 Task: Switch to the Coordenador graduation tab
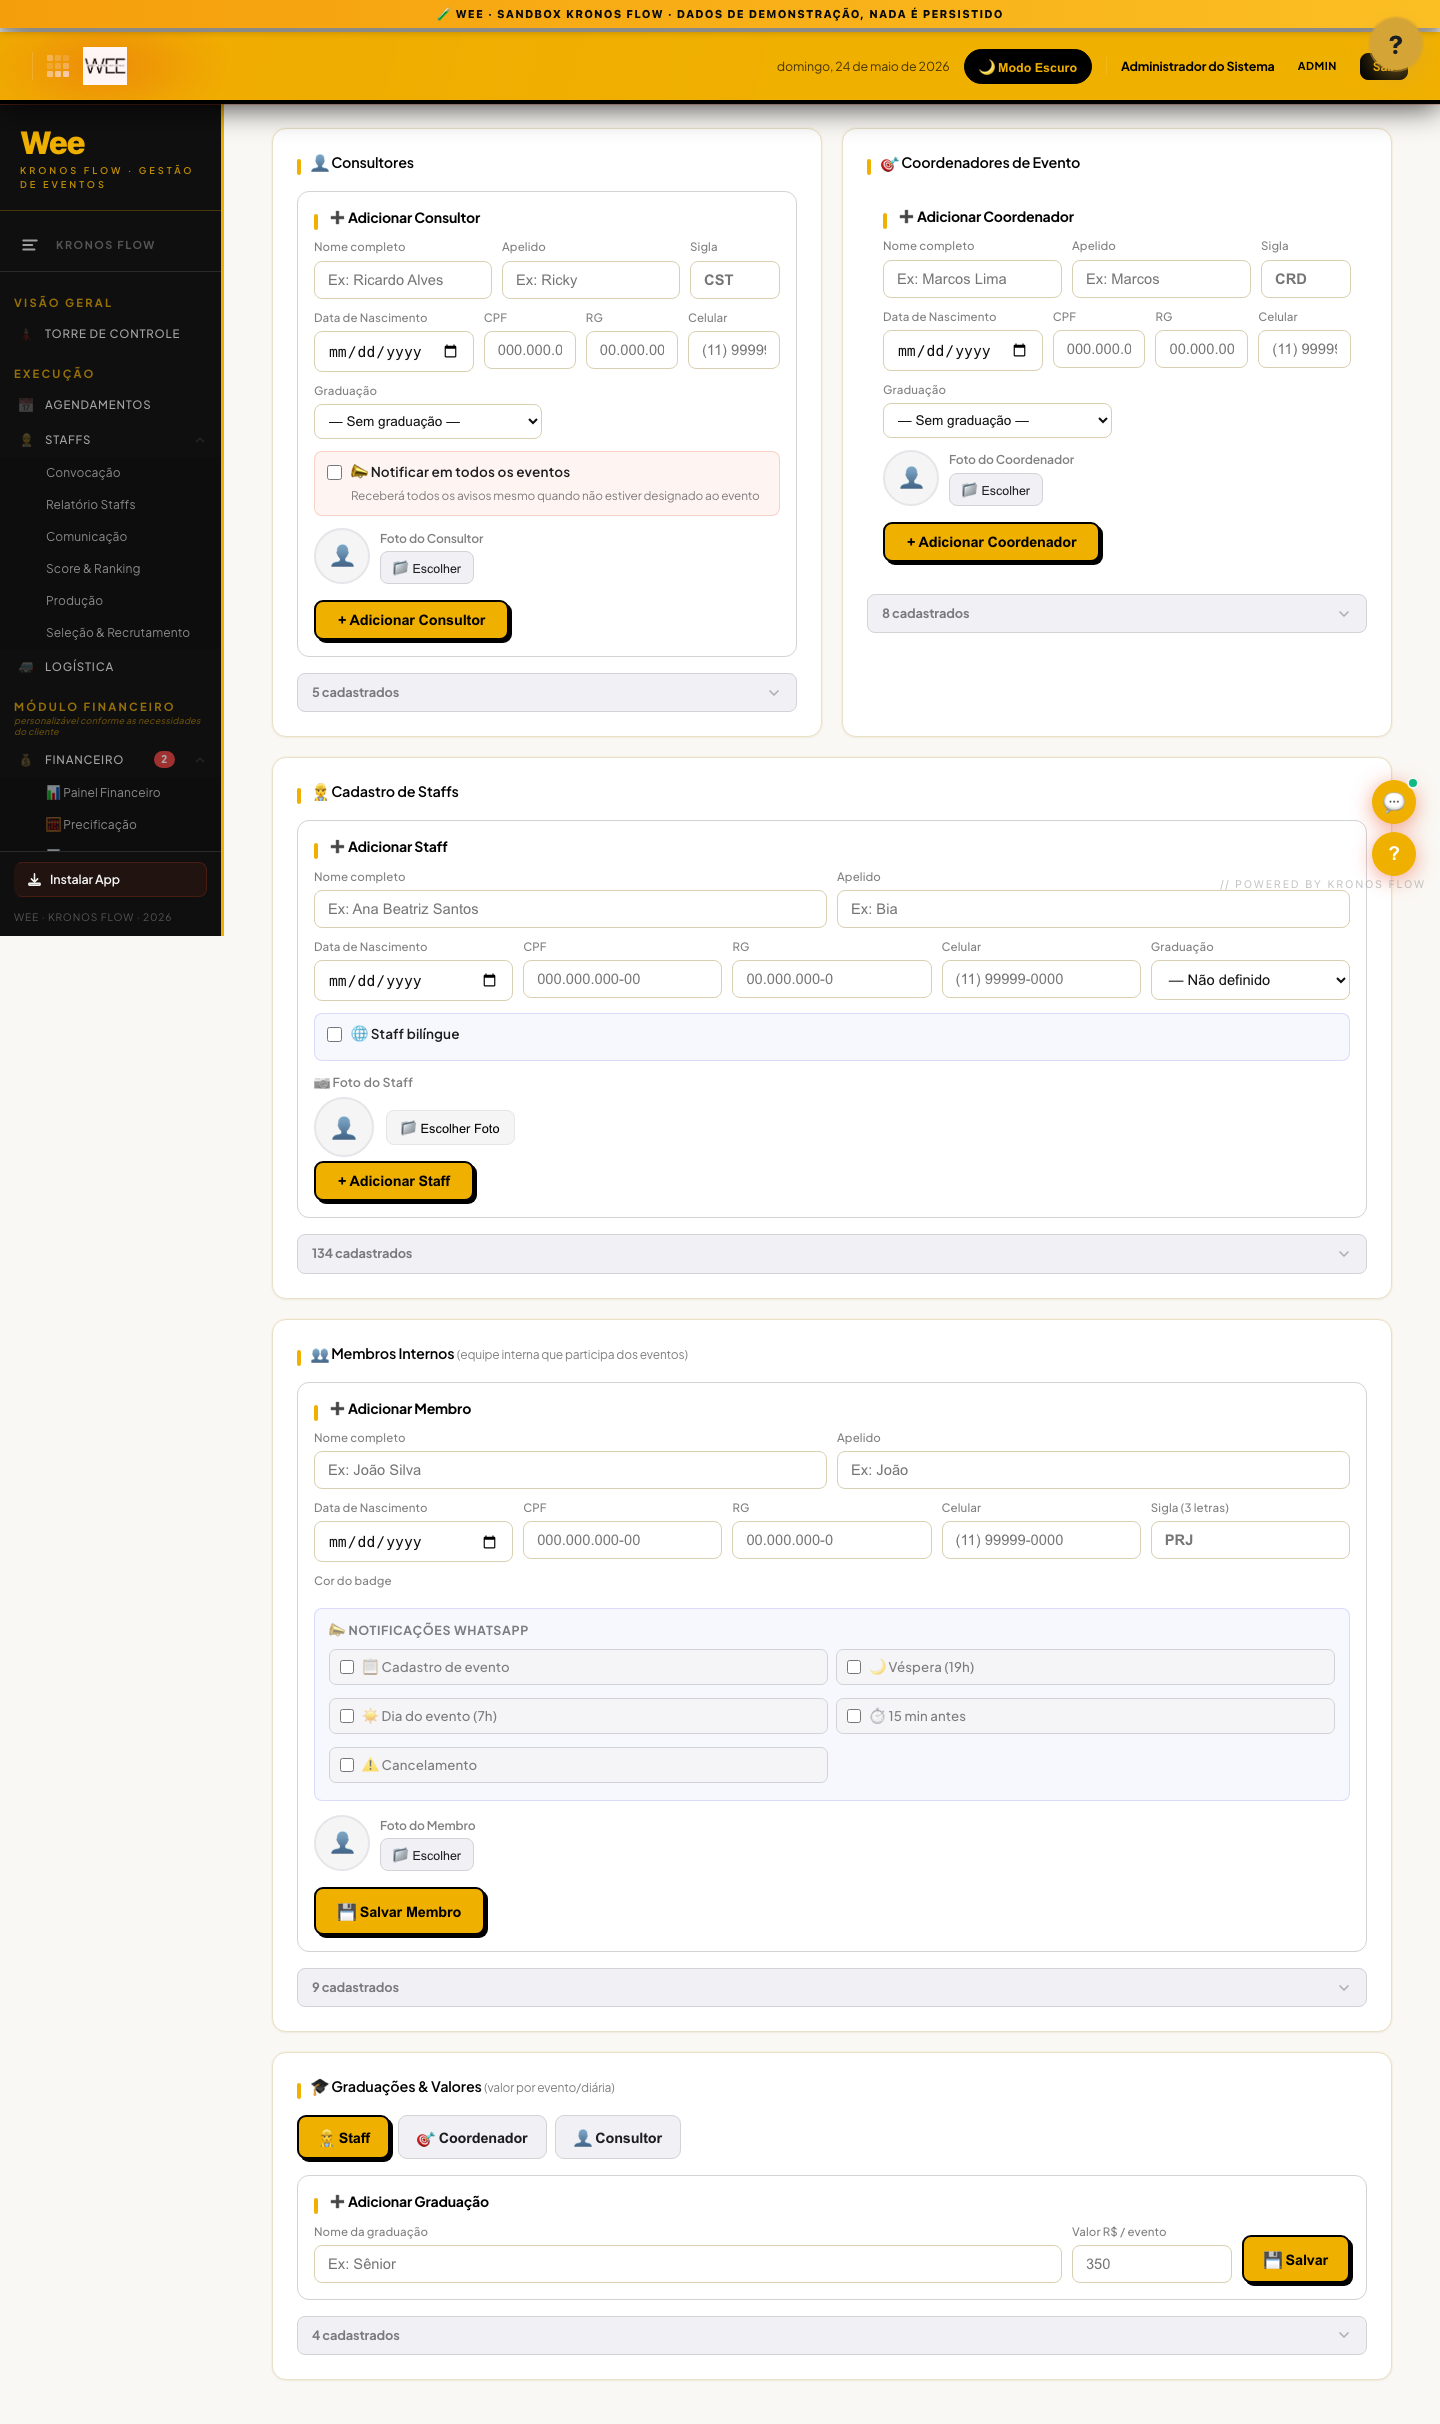472,2138
